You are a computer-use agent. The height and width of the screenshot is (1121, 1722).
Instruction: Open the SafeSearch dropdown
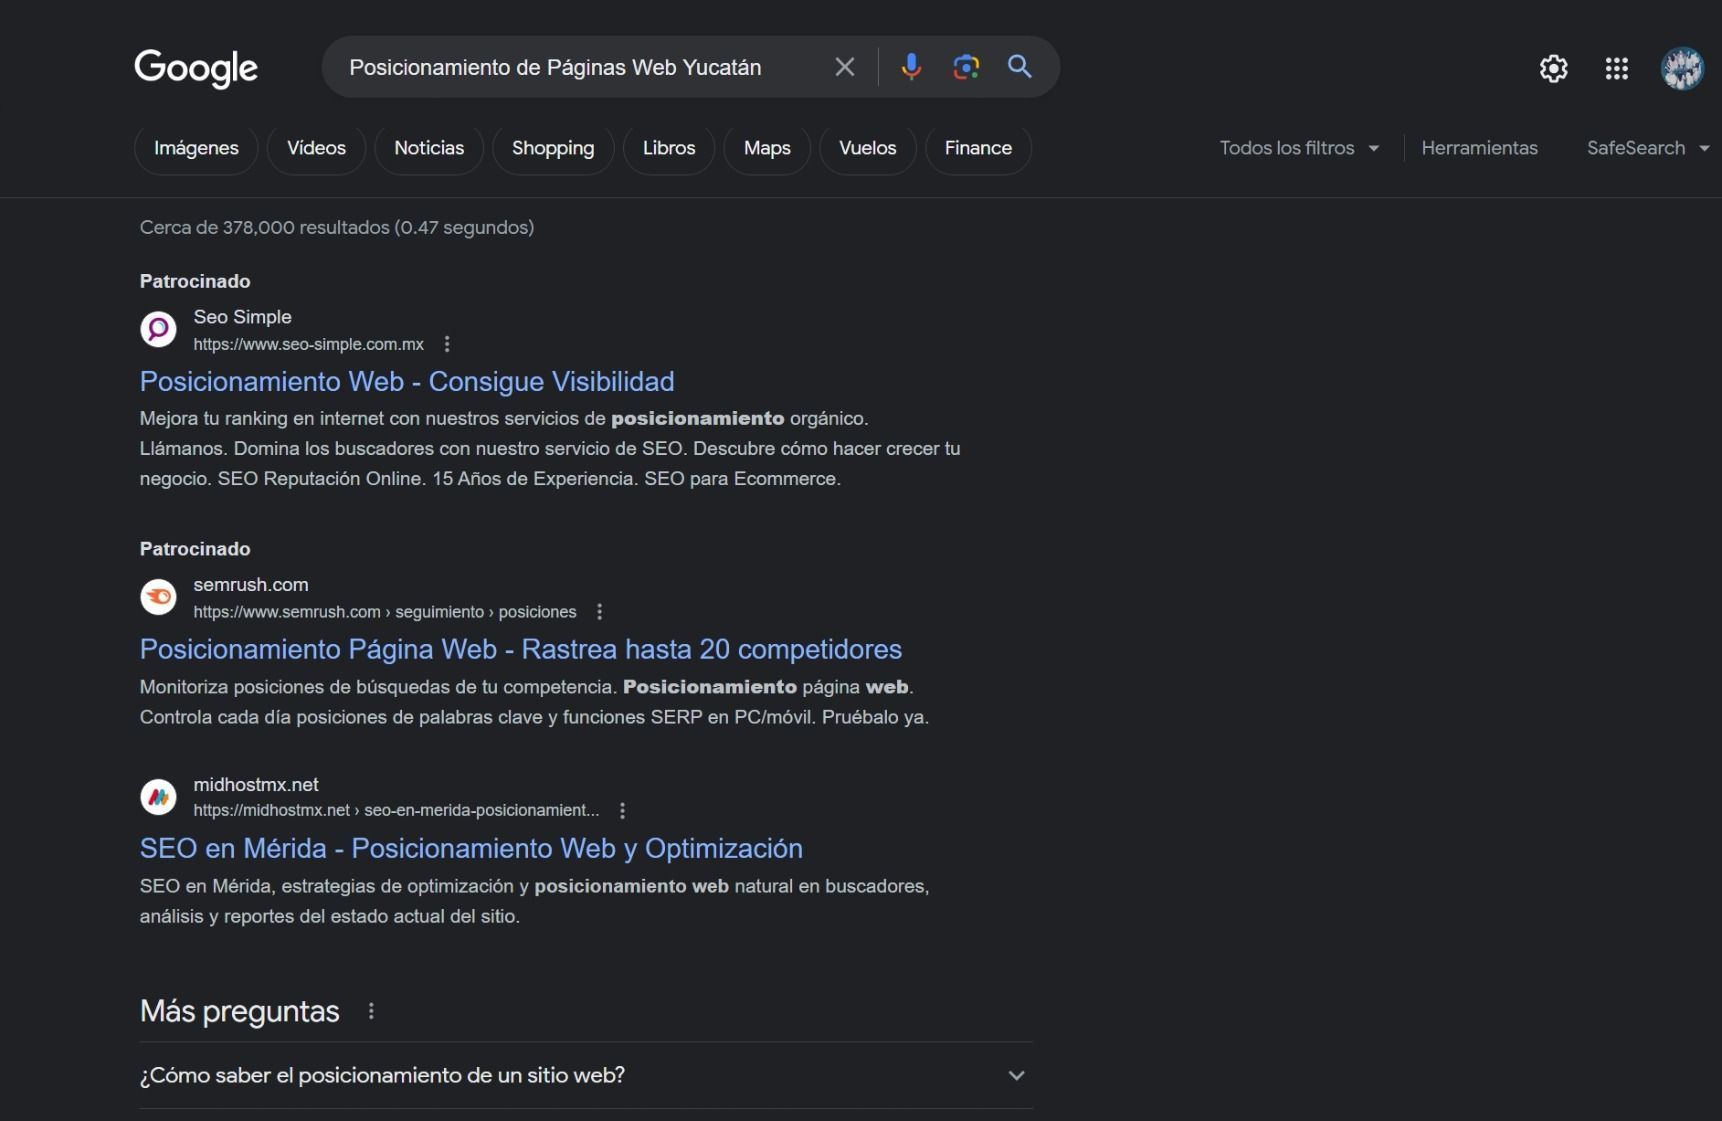[x=1648, y=148]
